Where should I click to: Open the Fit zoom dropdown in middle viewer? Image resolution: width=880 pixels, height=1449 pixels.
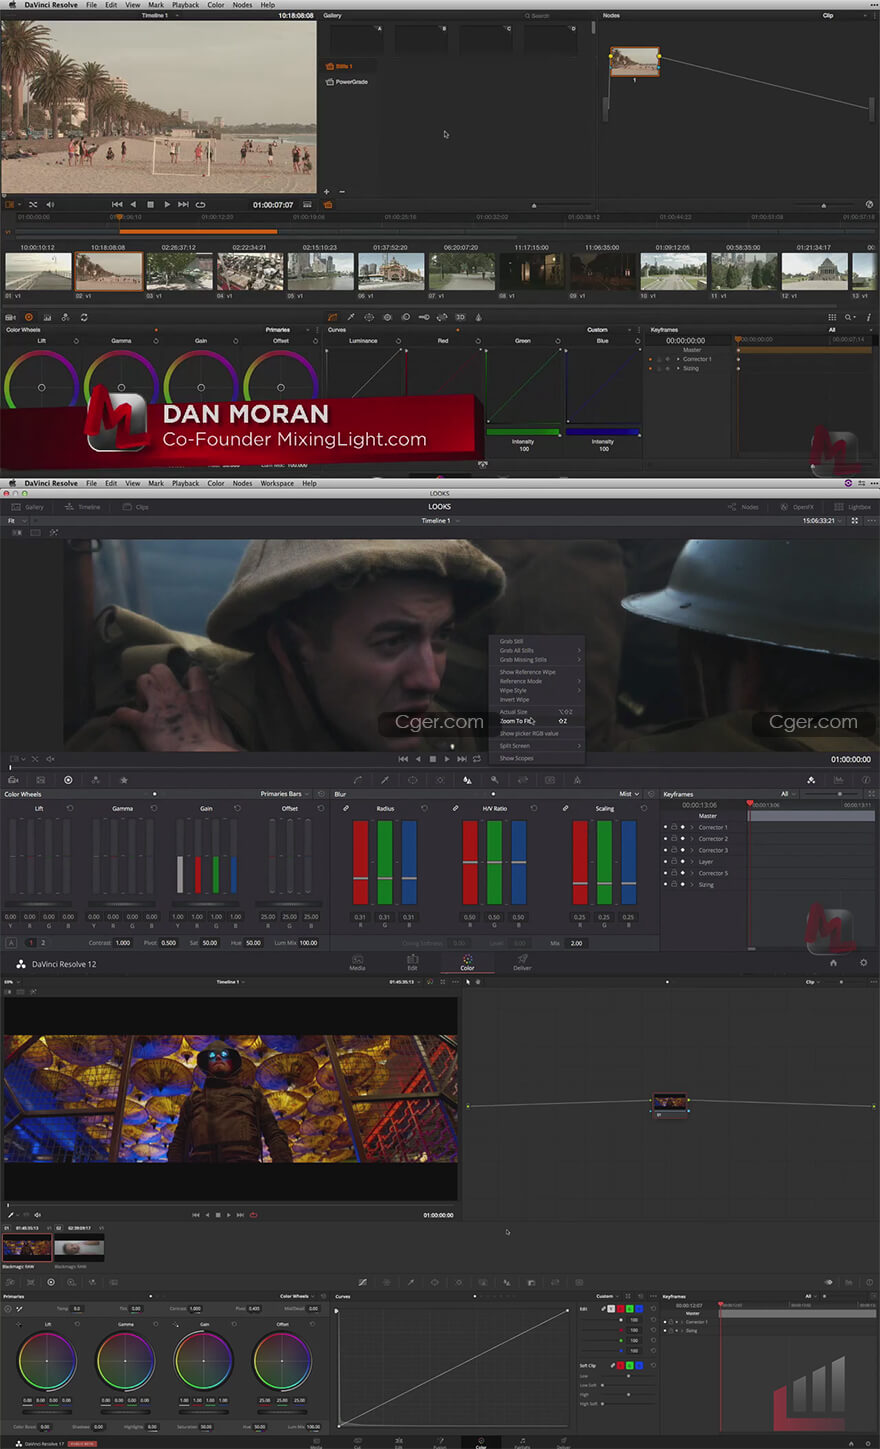pyautogui.click(x=16, y=521)
